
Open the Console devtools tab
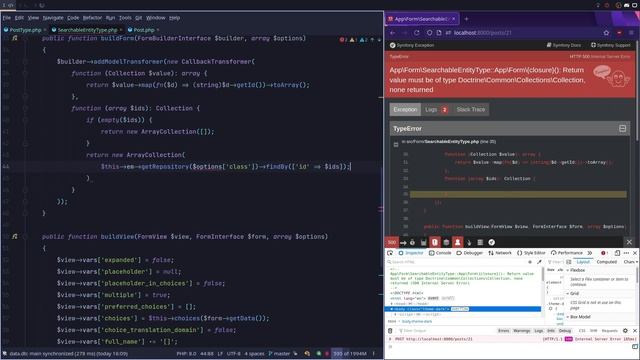point(440,253)
